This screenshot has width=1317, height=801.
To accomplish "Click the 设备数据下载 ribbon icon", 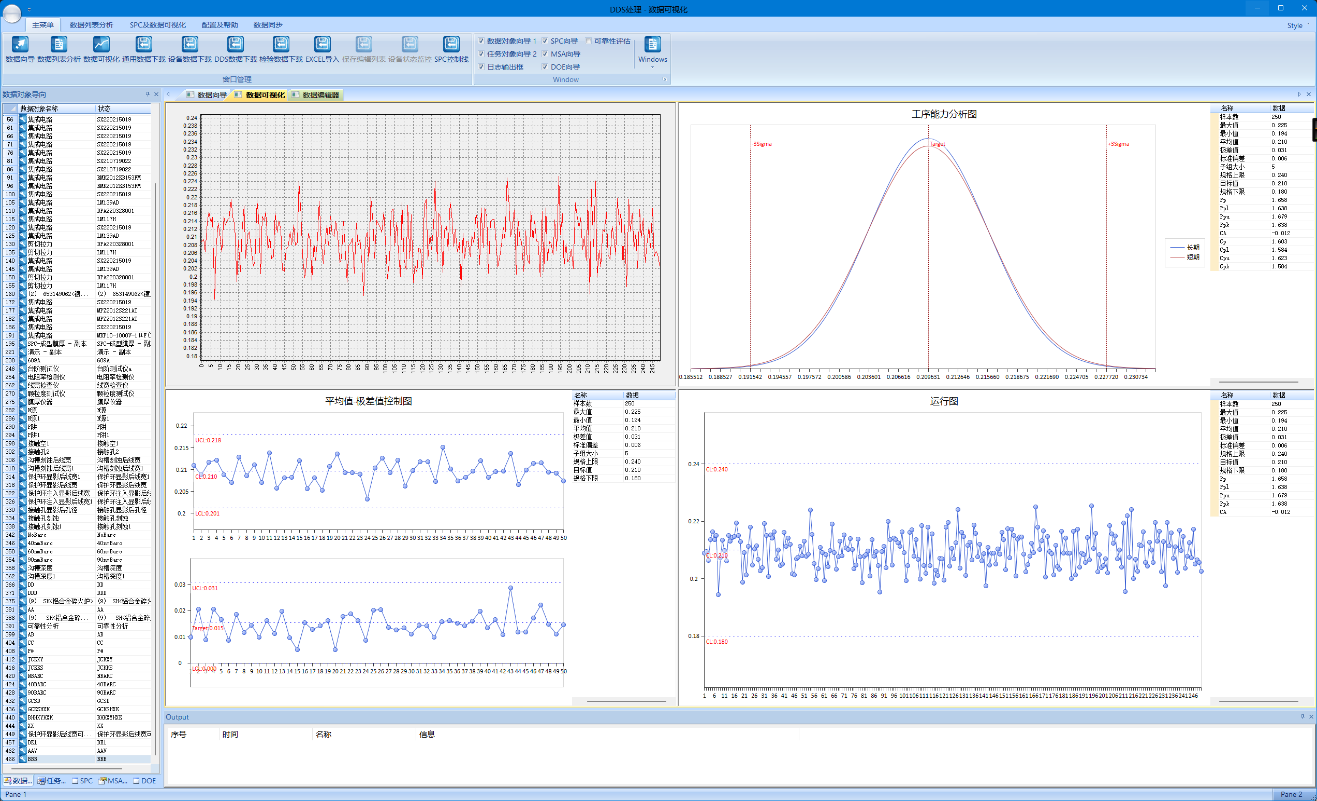I will point(190,44).
